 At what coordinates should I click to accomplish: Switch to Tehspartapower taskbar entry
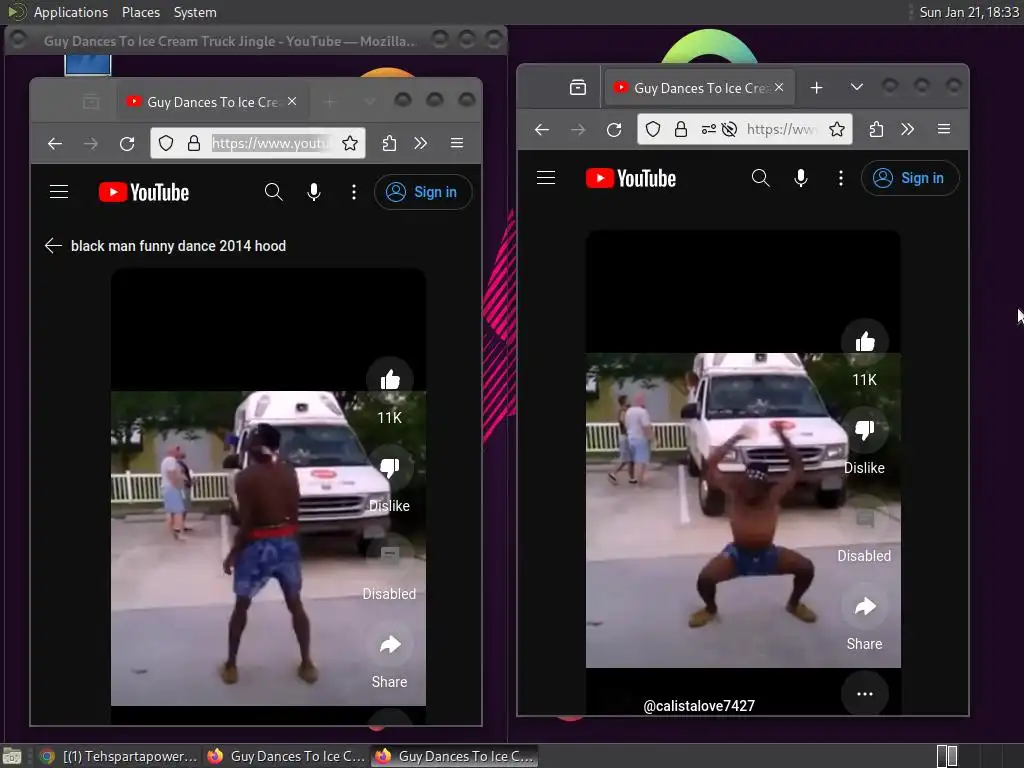(119, 756)
